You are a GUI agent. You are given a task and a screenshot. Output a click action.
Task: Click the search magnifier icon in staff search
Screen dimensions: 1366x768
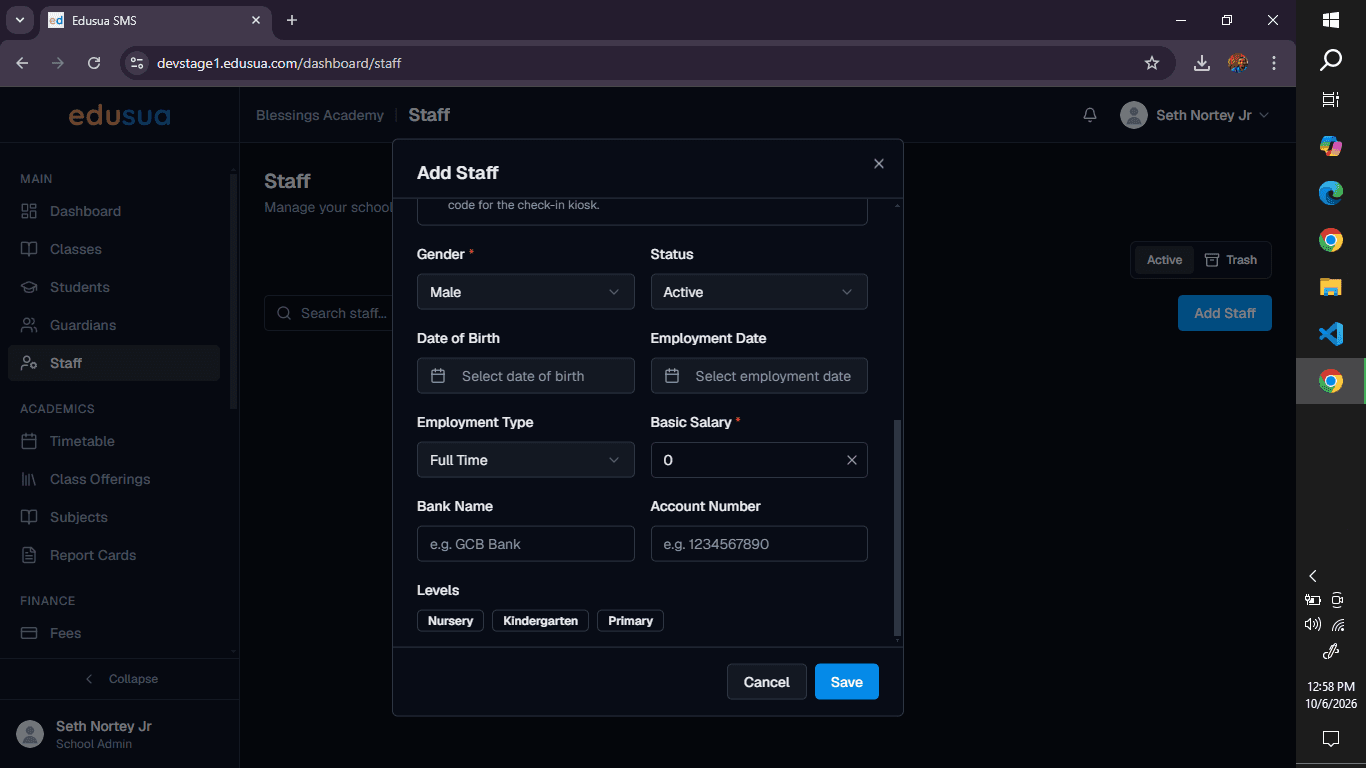(285, 313)
